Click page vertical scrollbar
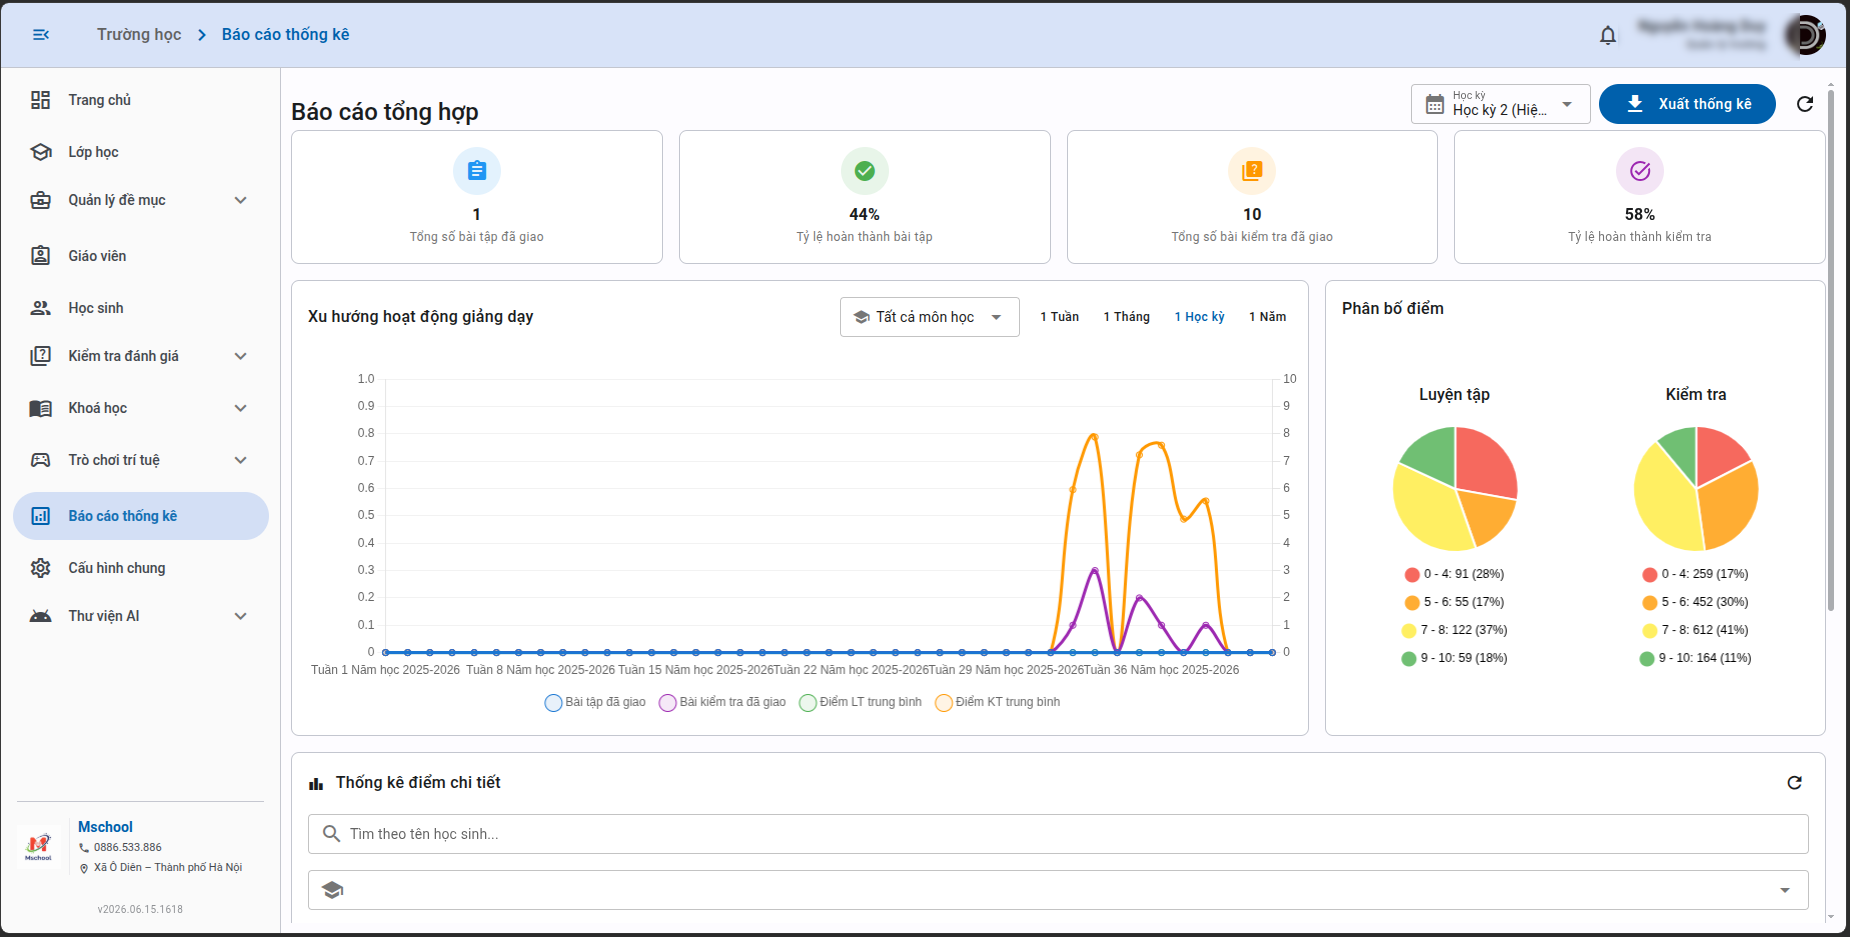This screenshot has height=937, width=1850. pos(1831,350)
